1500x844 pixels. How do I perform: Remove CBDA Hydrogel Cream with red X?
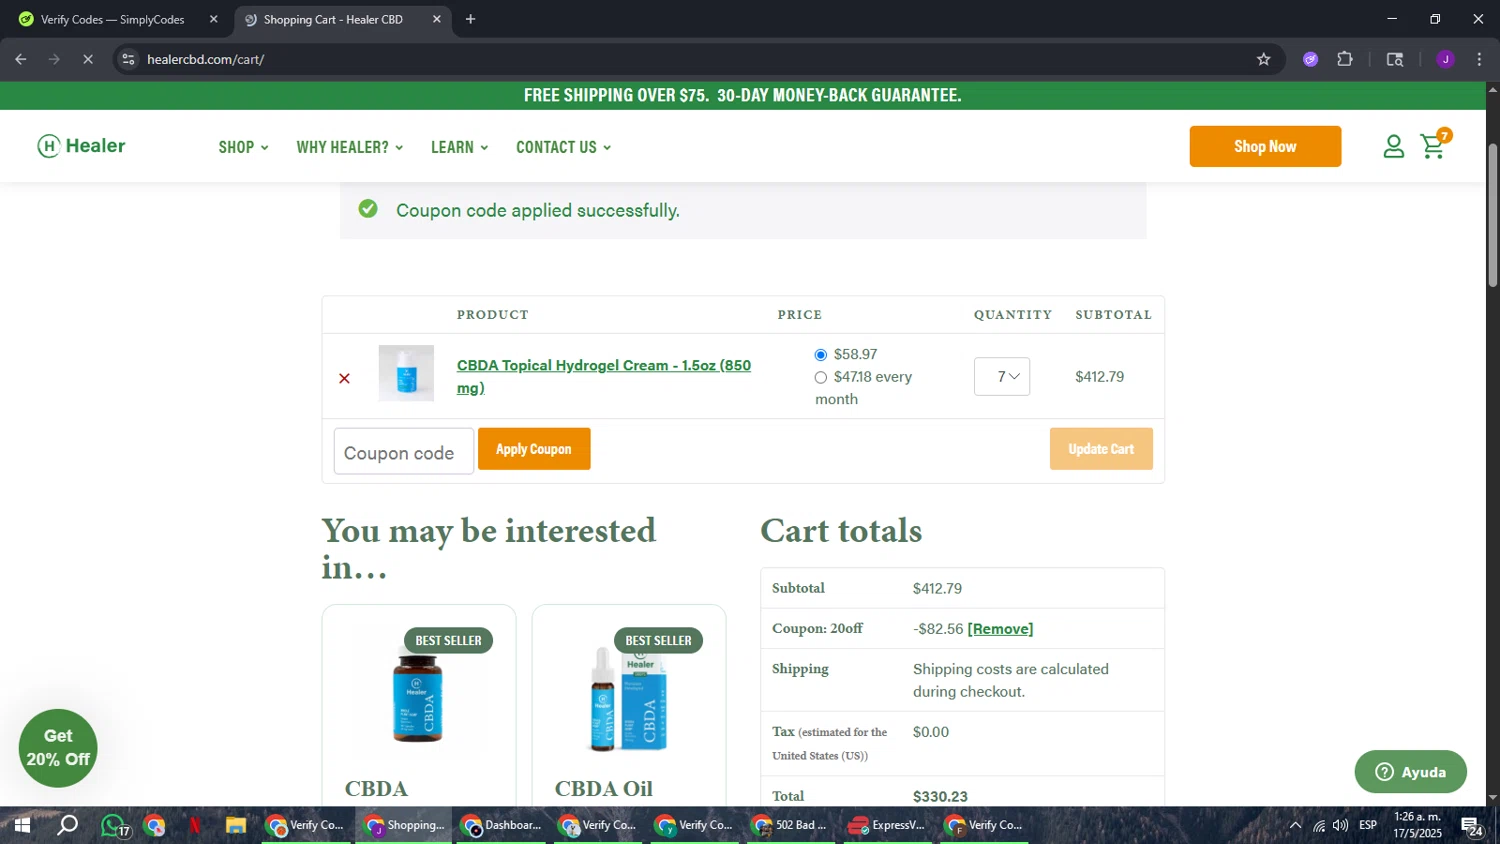pyautogui.click(x=344, y=378)
